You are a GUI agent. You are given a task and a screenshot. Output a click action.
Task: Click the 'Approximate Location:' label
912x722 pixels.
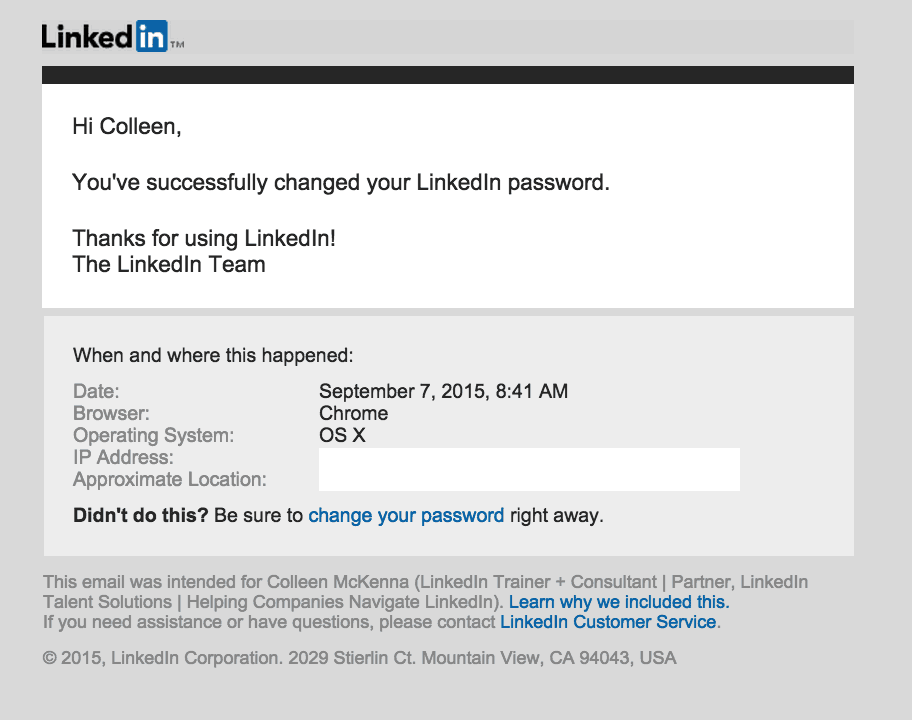click(x=169, y=479)
